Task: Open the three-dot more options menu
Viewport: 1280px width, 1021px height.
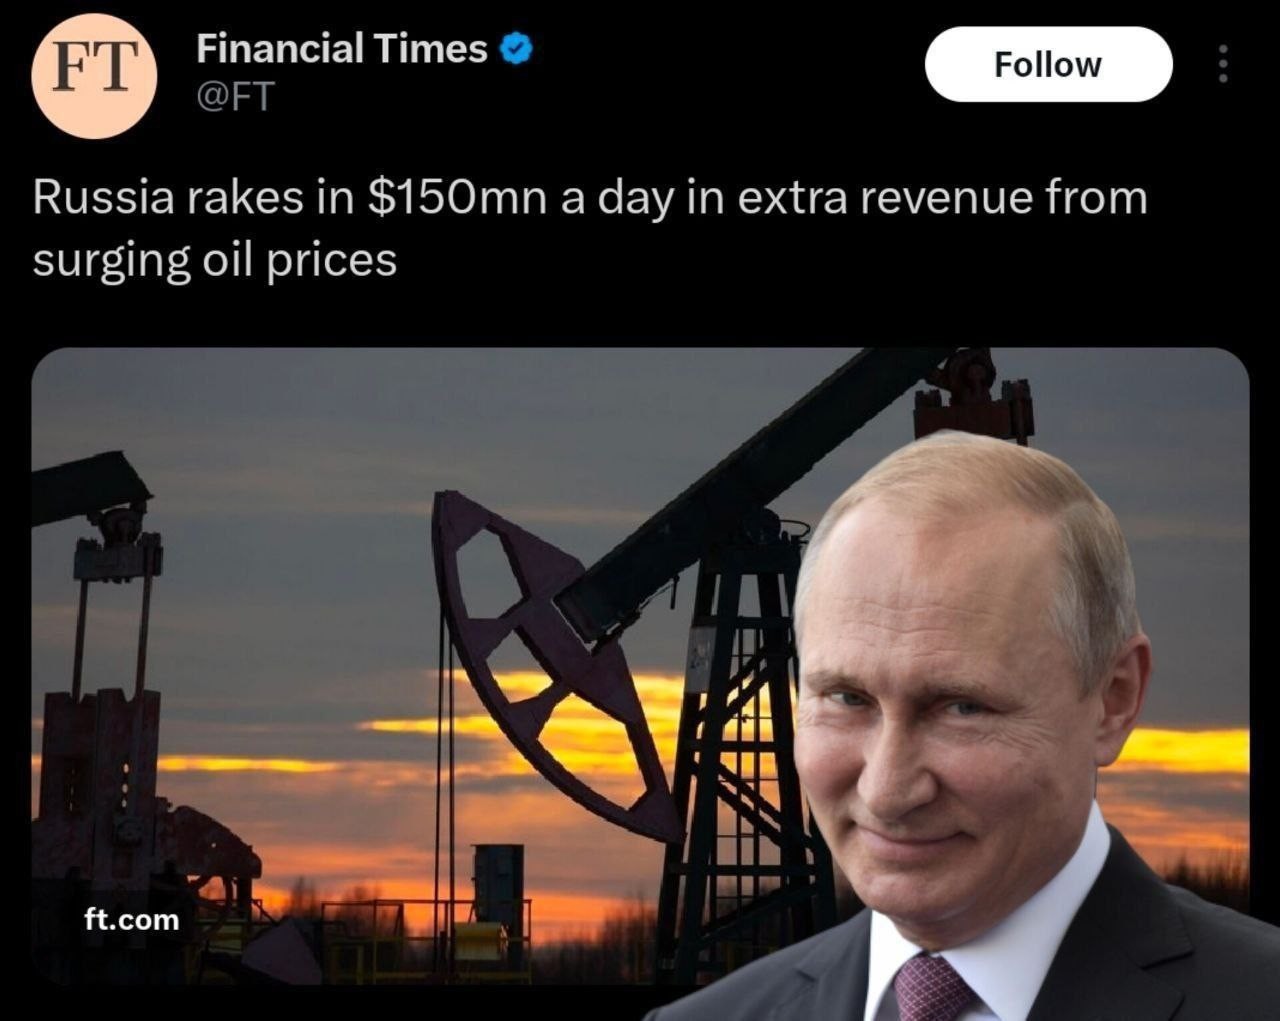Action: [x=1220, y=65]
